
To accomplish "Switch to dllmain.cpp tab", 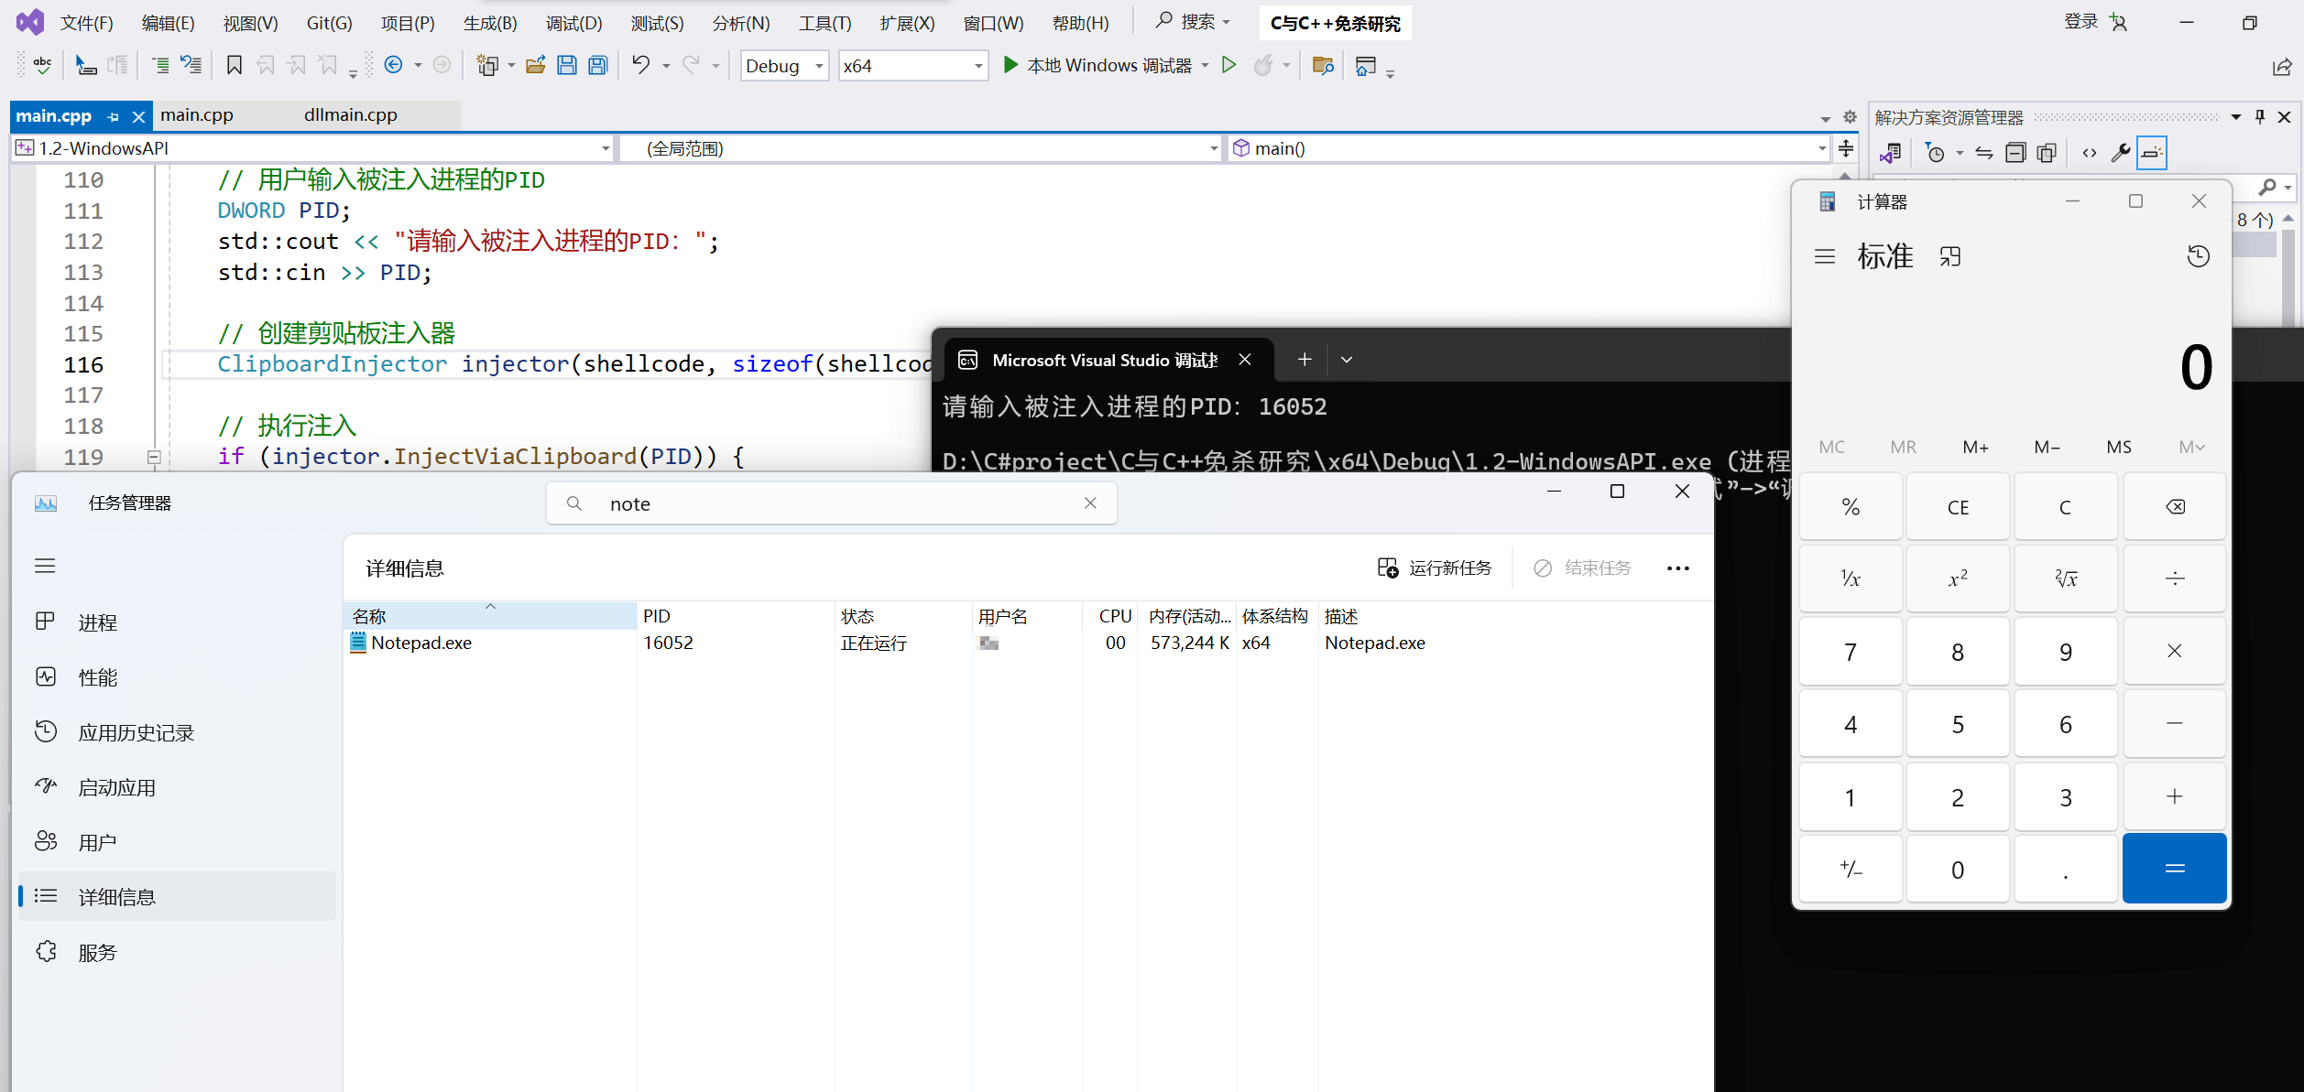I will point(350,115).
